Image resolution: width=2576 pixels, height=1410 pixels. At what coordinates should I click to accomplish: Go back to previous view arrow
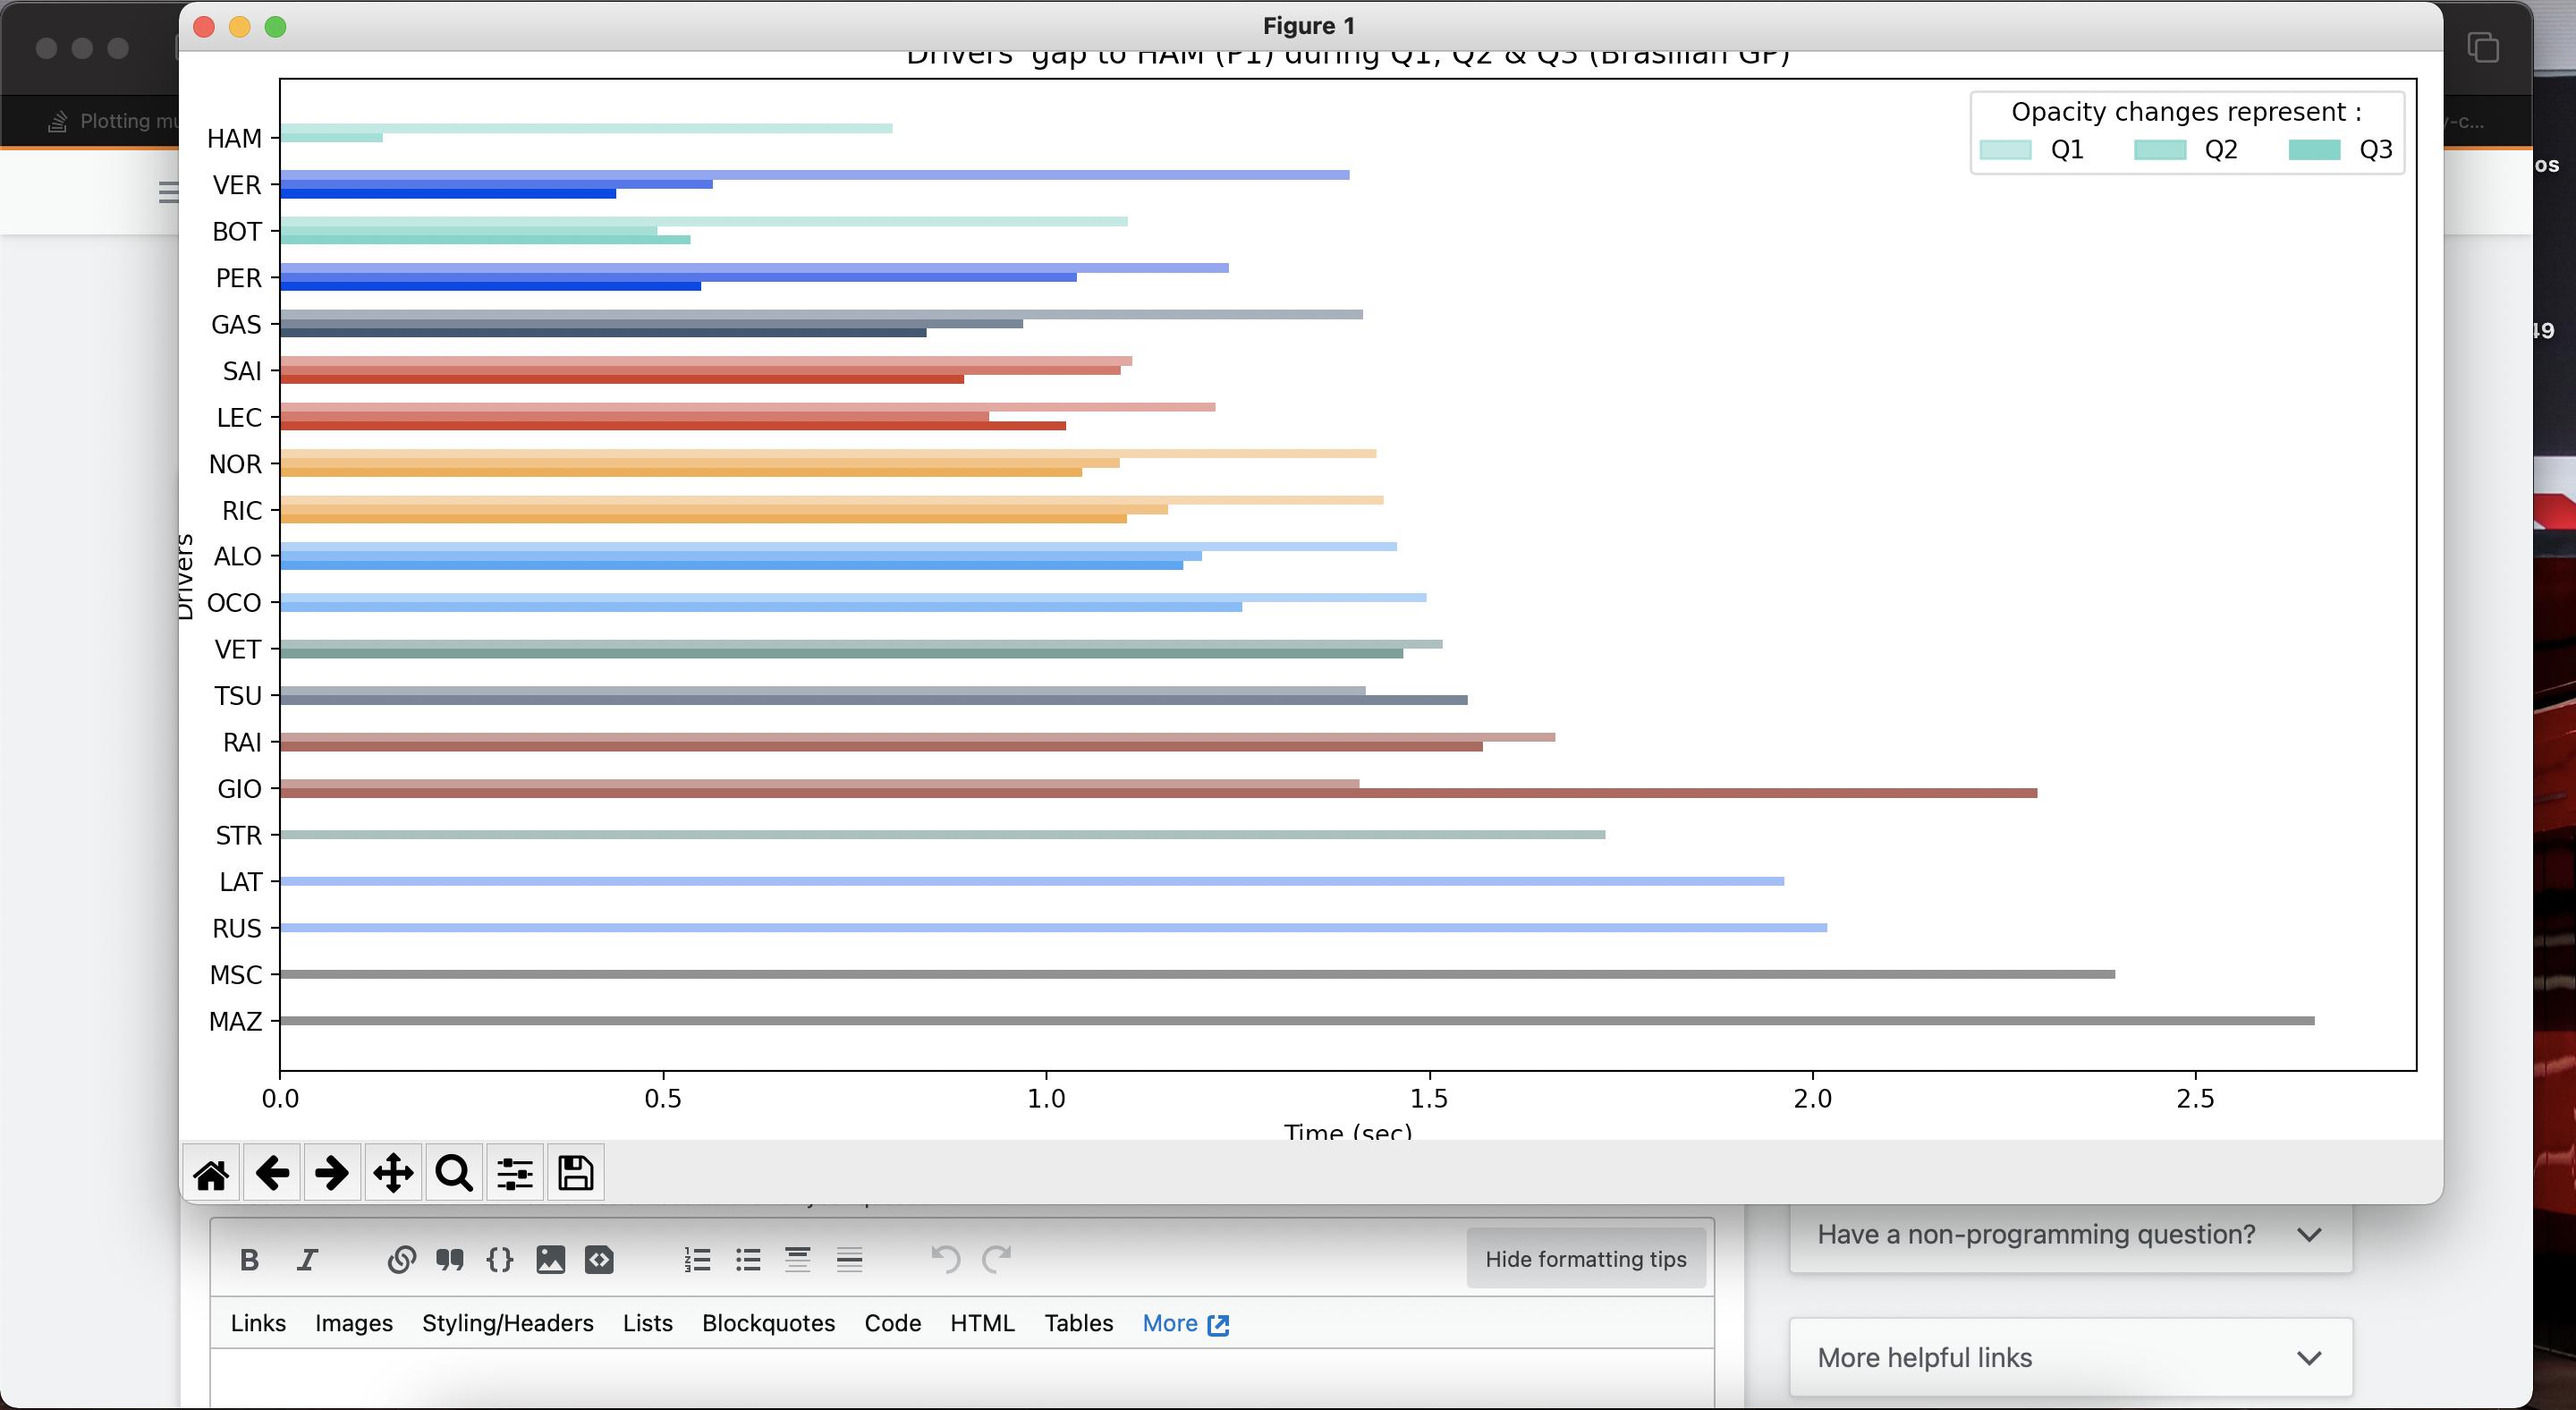click(272, 1174)
